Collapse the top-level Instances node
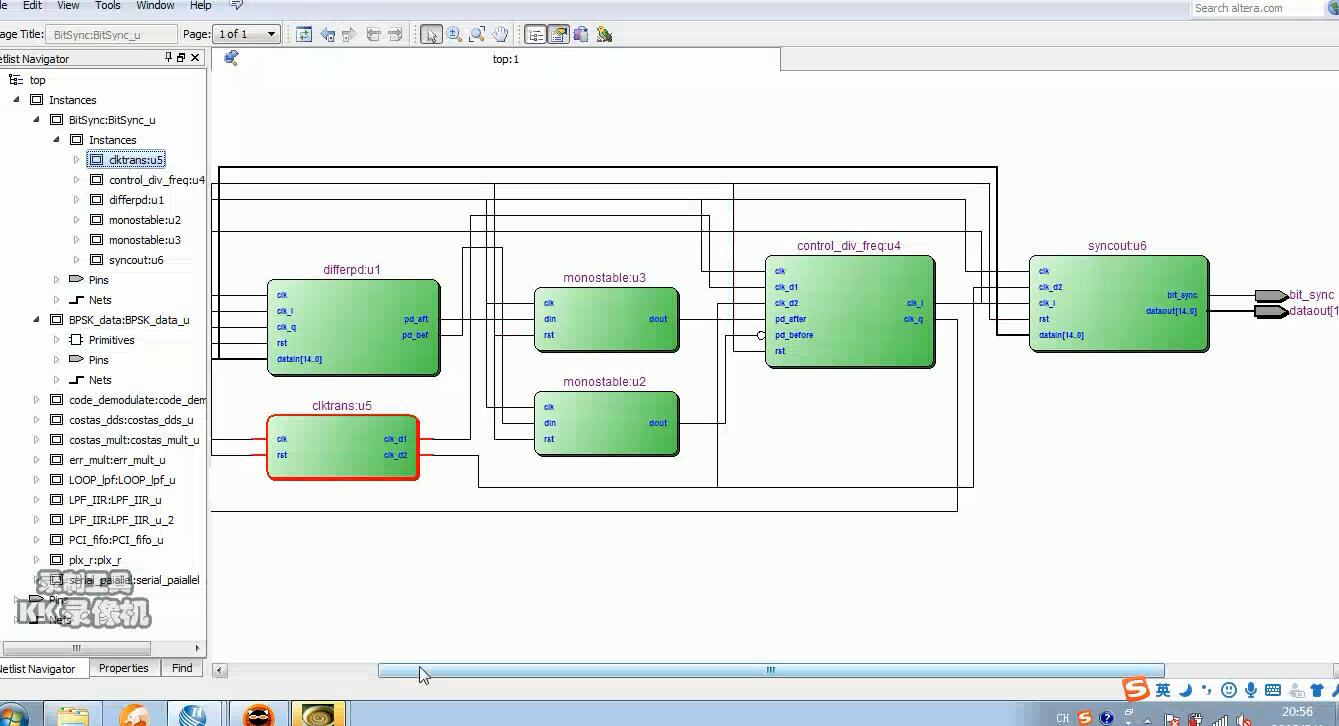1339x726 pixels. [17, 100]
